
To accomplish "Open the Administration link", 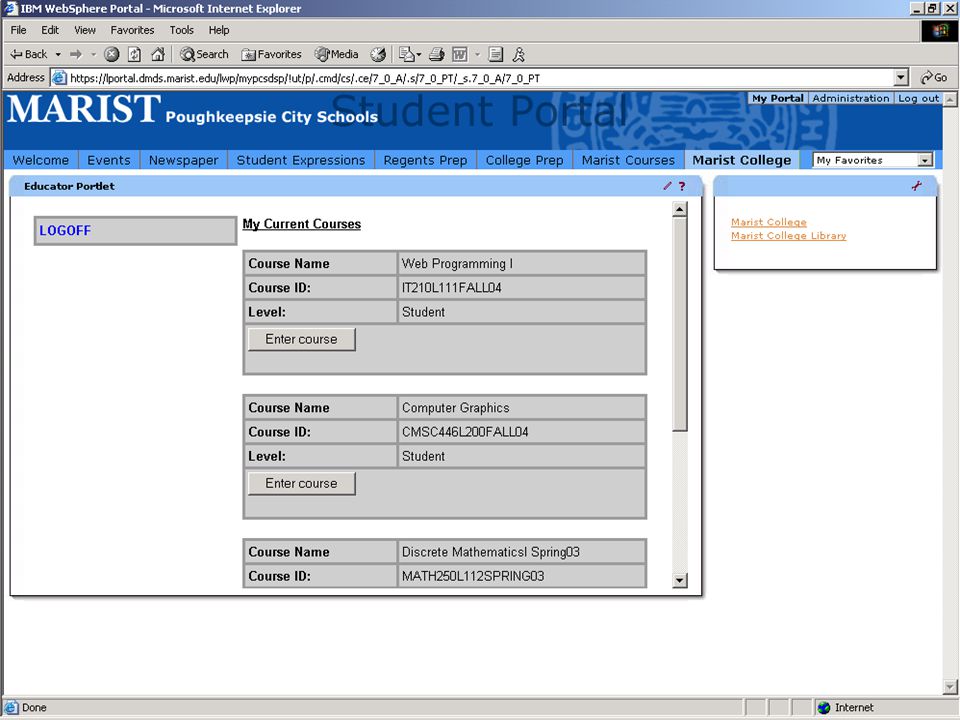I will 850,98.
